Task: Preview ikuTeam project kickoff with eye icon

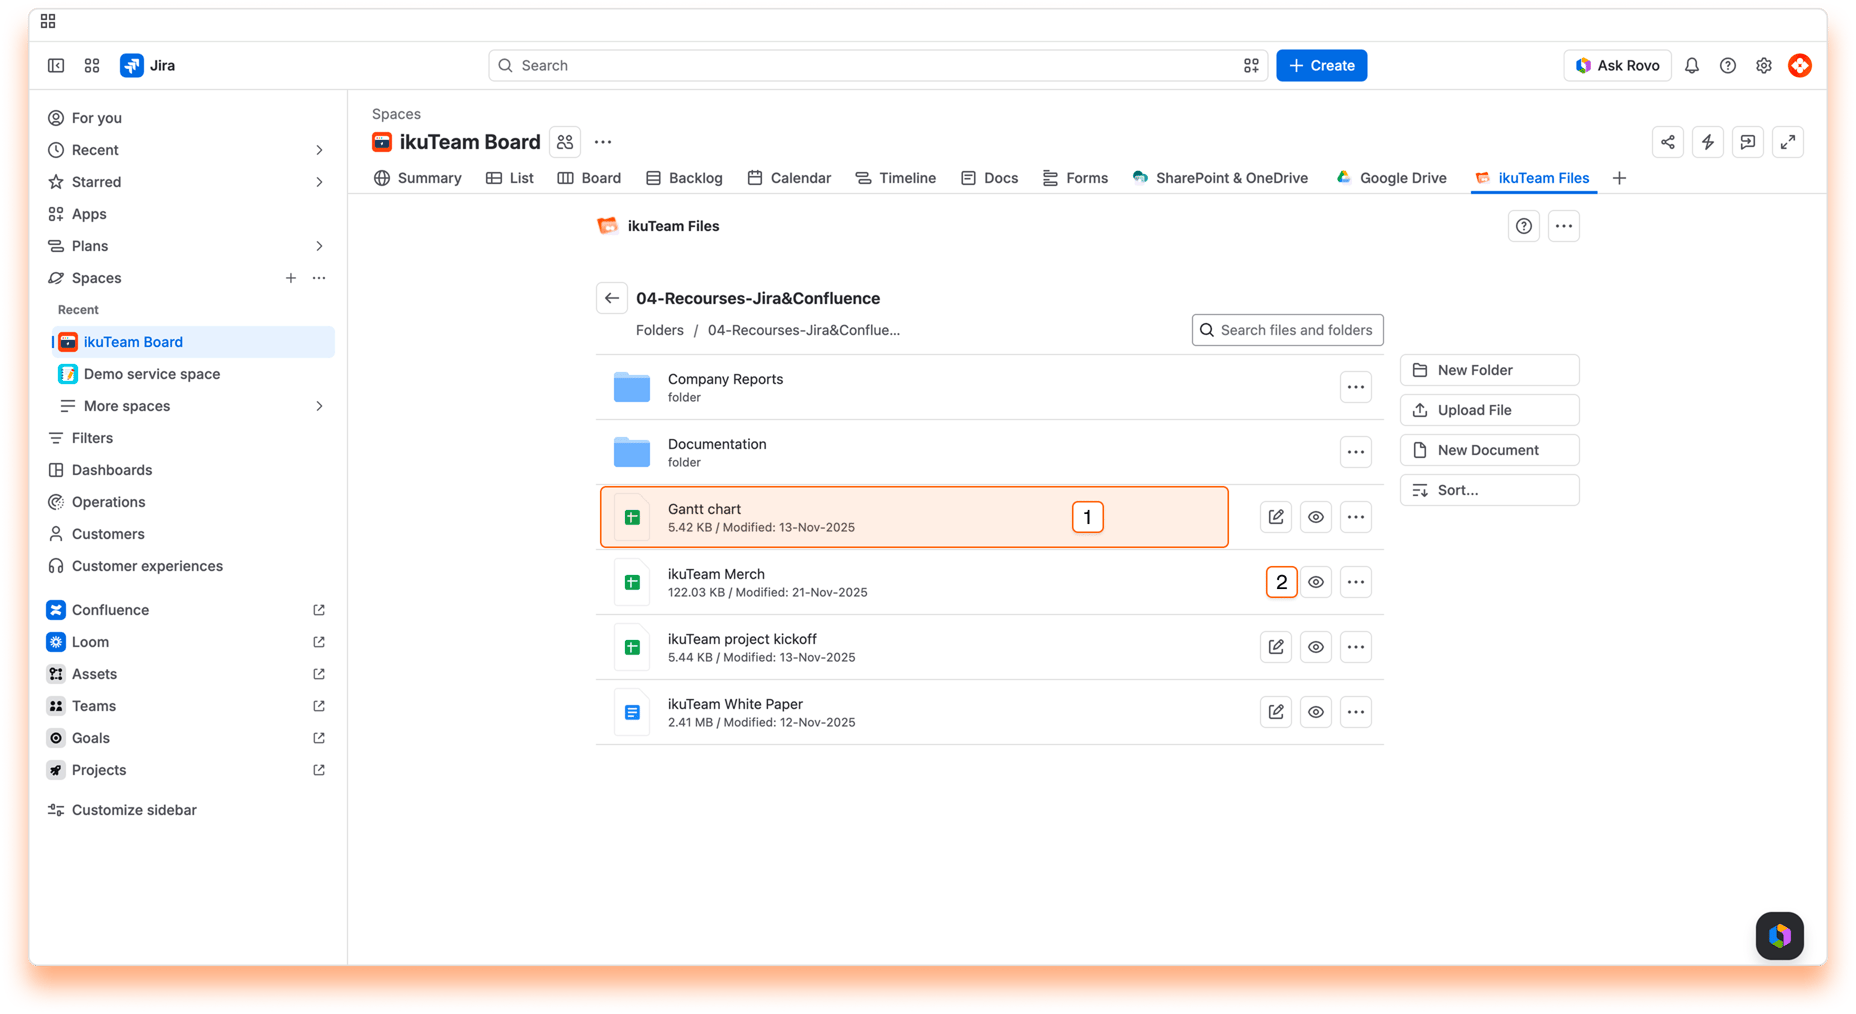Action: coord(1316,647)
